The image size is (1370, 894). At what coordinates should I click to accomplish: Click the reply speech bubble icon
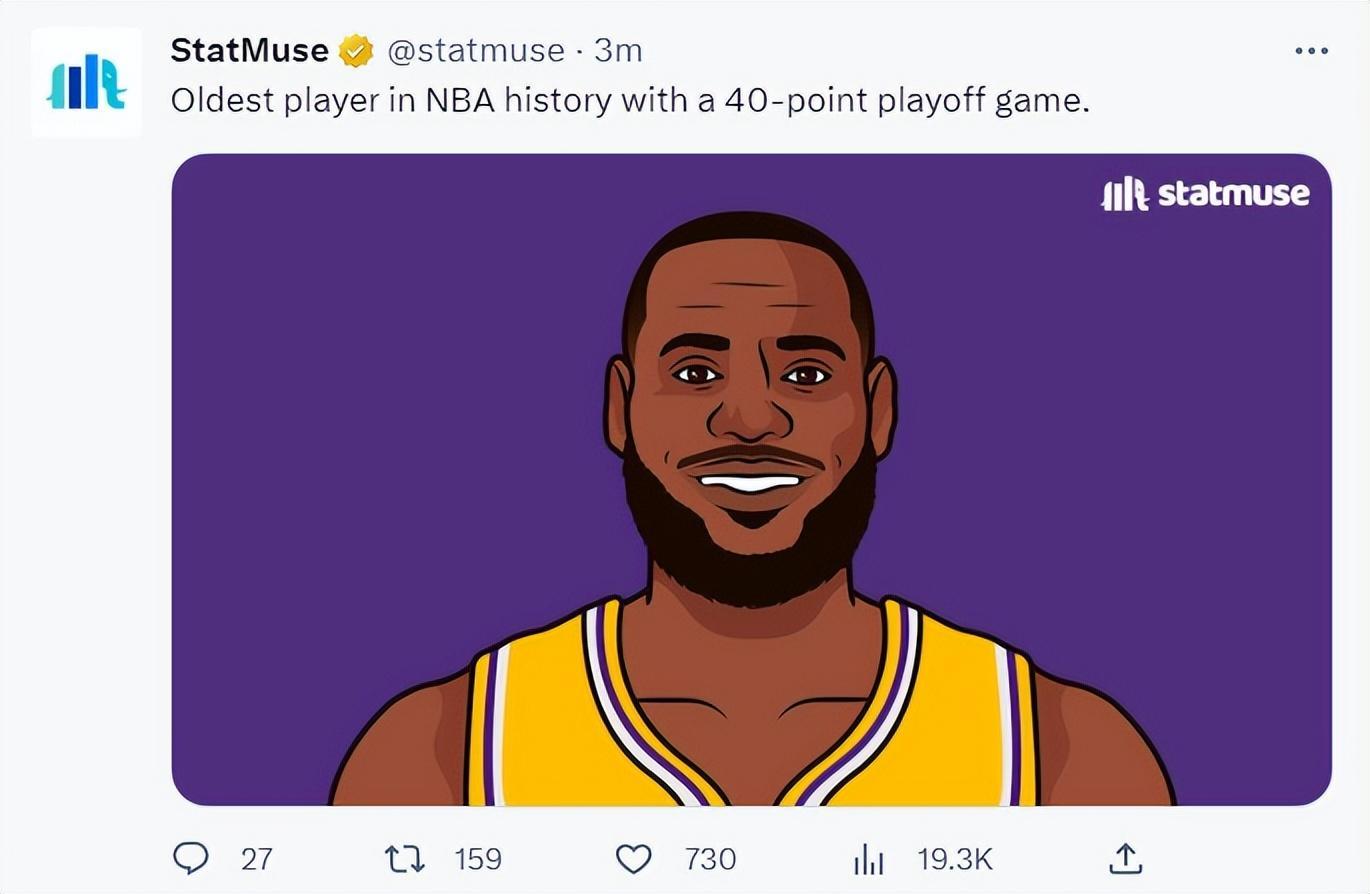point(191,858)
